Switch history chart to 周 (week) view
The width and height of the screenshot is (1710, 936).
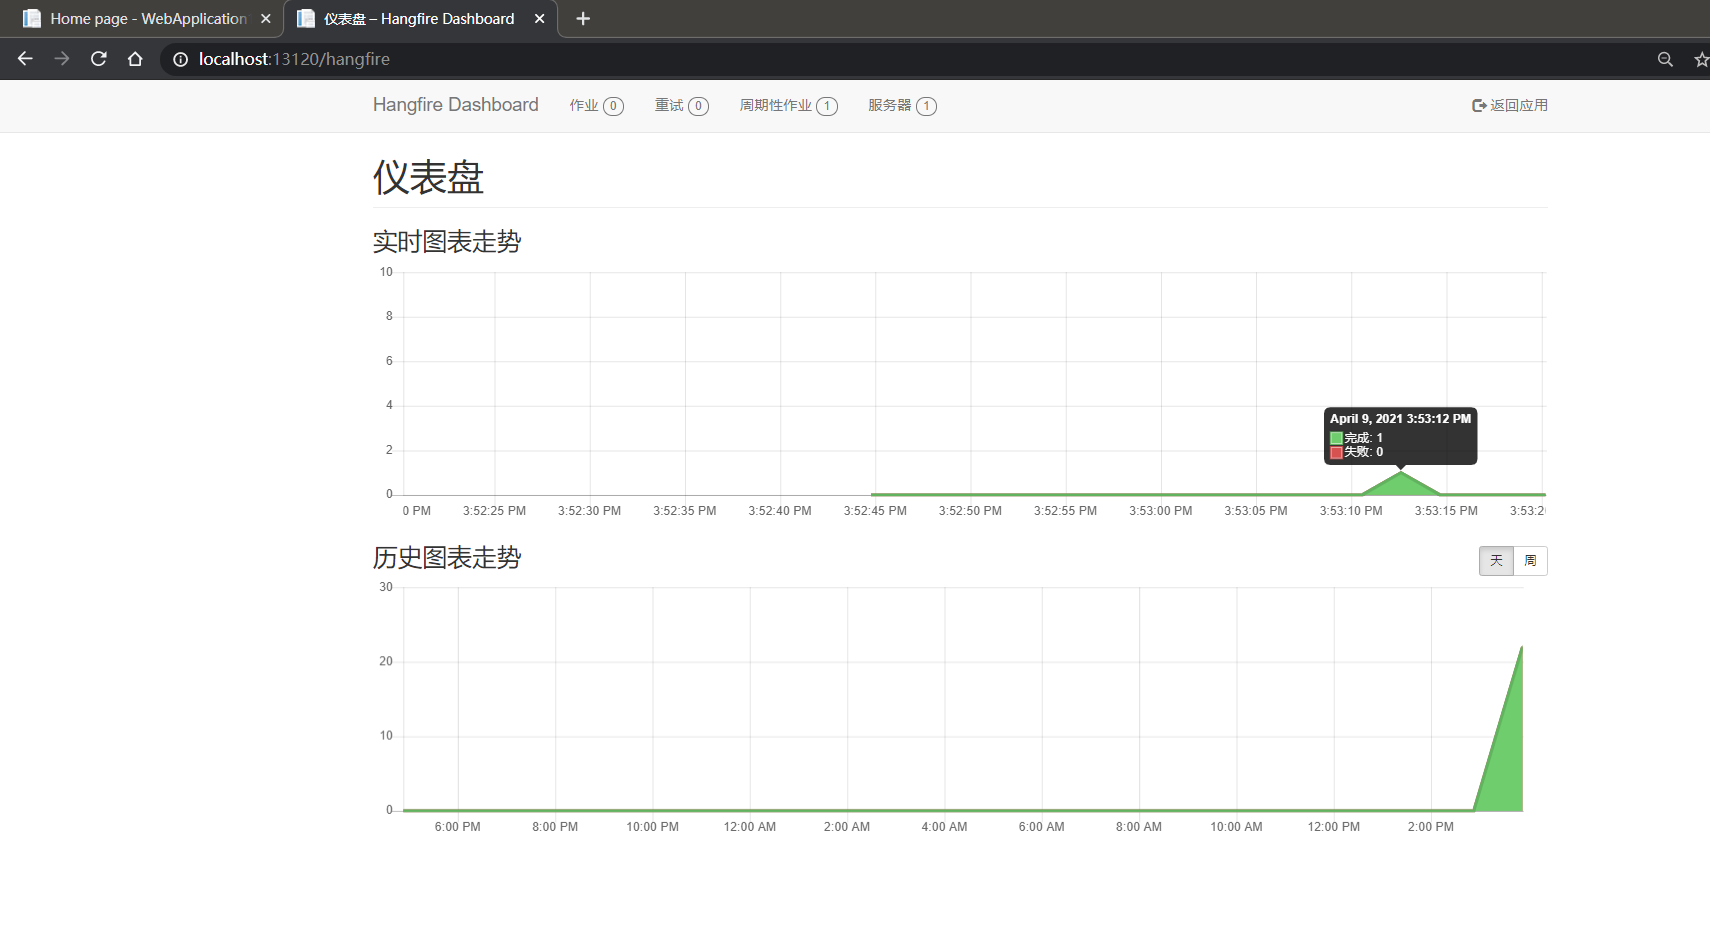[1531, 561]
